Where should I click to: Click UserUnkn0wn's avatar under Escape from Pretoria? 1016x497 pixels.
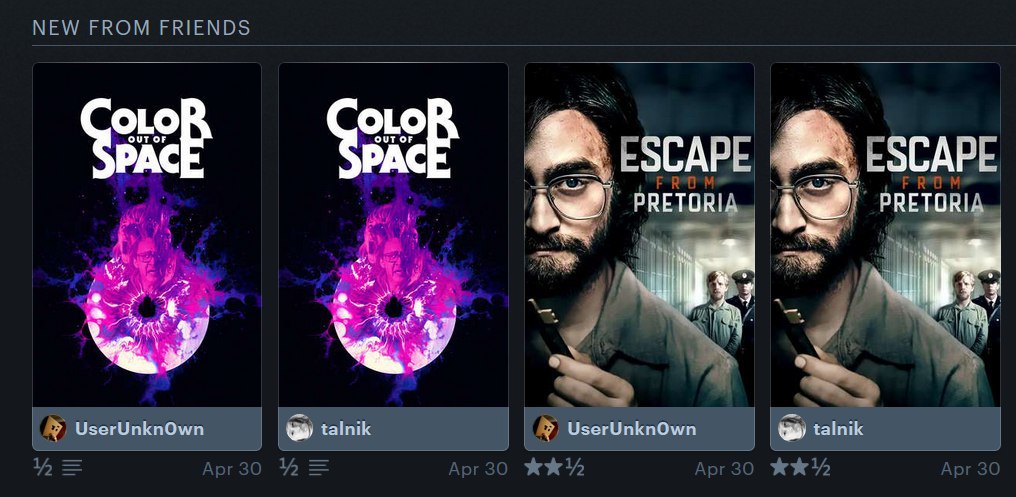[546, 428]
